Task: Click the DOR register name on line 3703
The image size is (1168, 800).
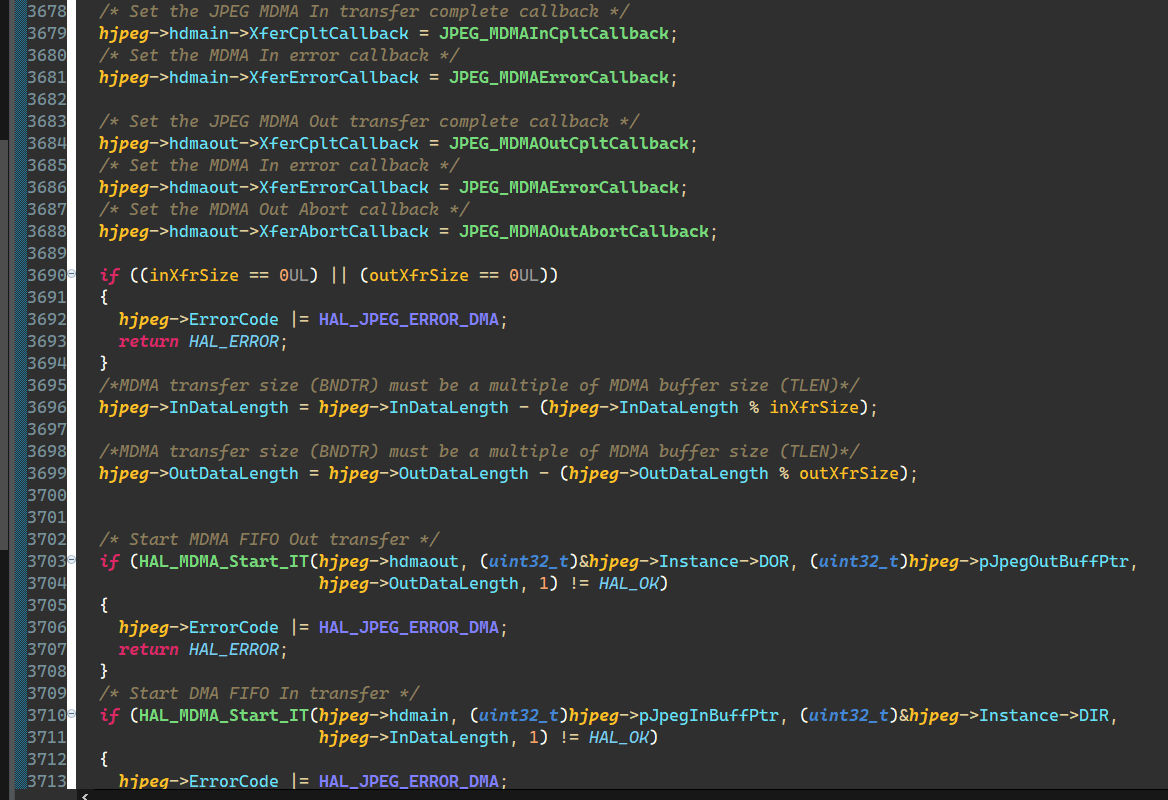Action: (773, 562)
